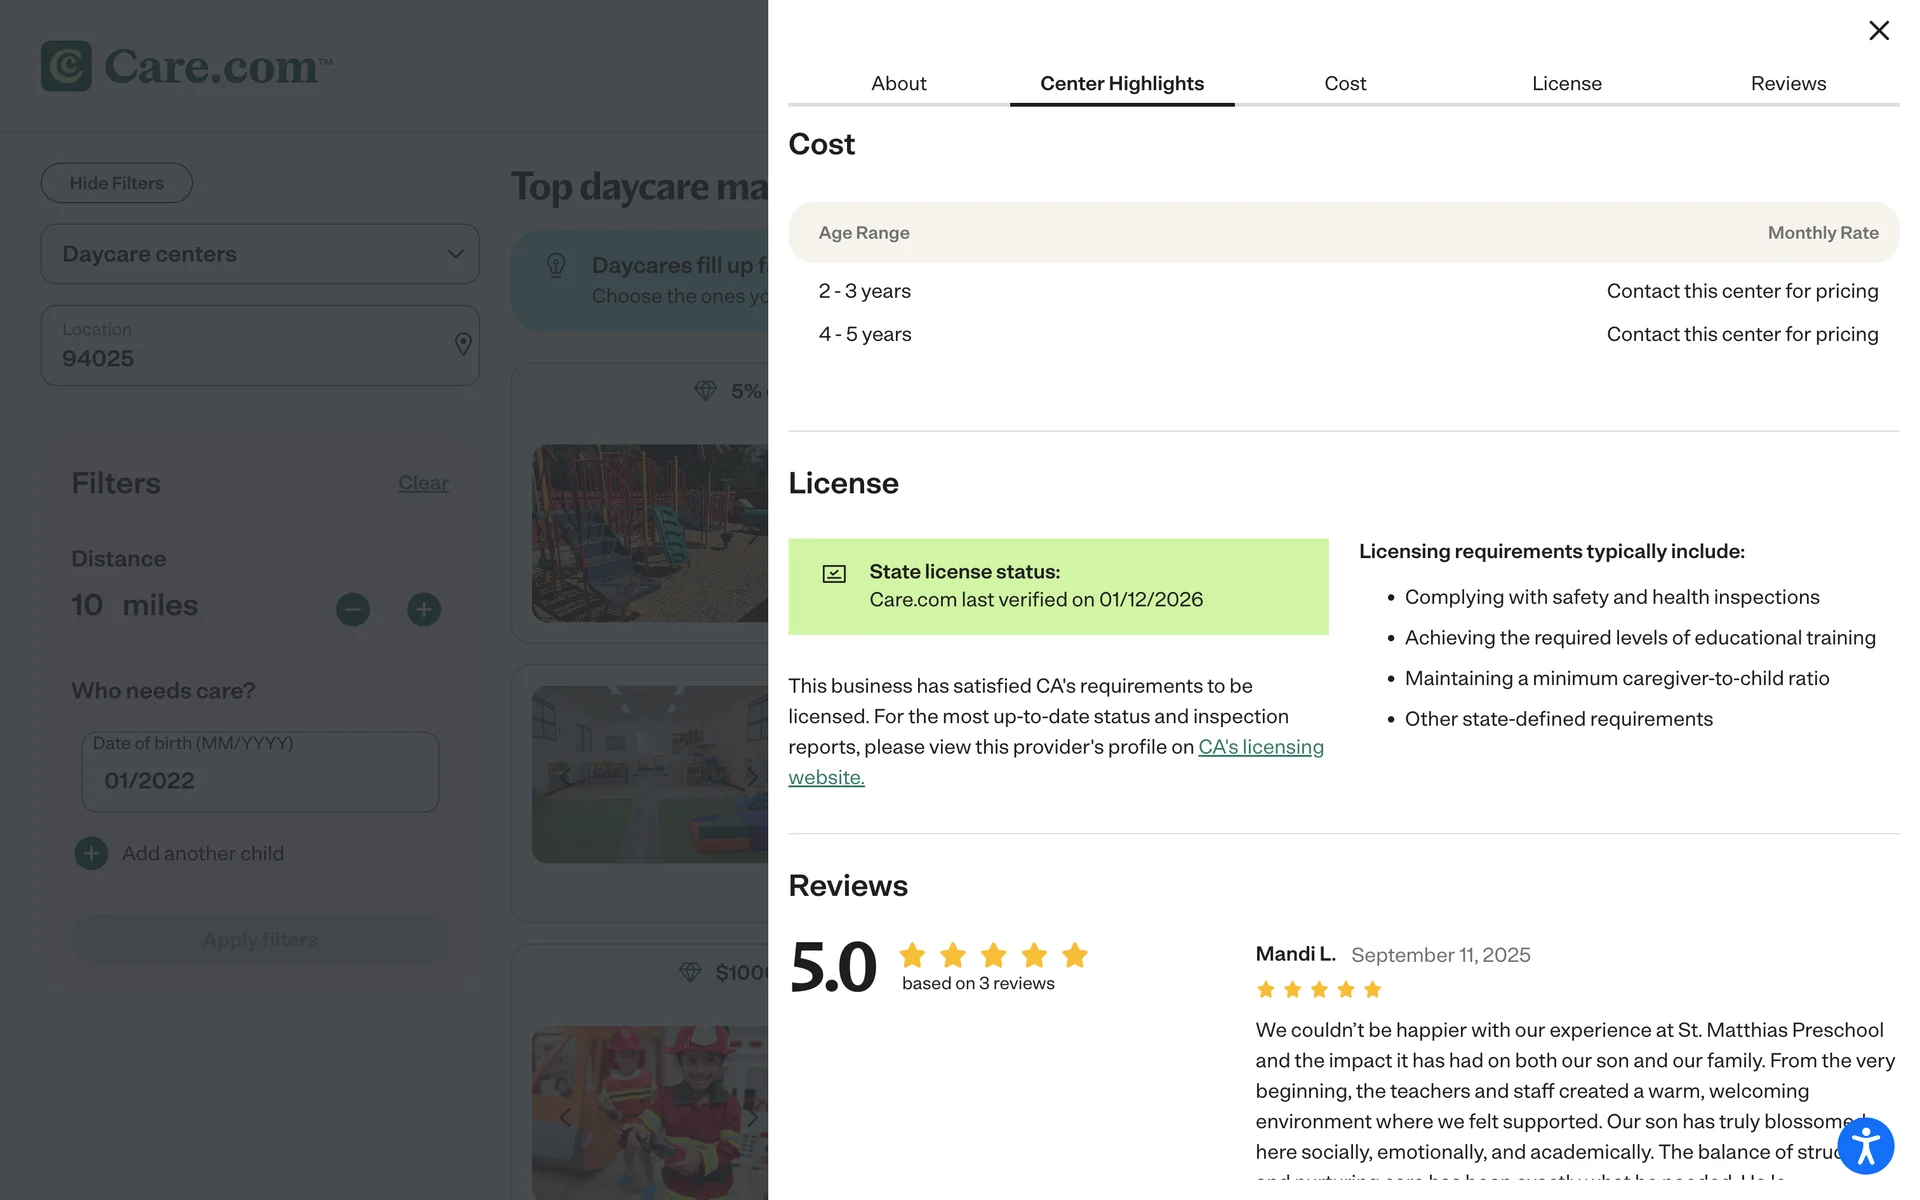
Task: Click the location pin icon
Action: [x=462, y=344]
